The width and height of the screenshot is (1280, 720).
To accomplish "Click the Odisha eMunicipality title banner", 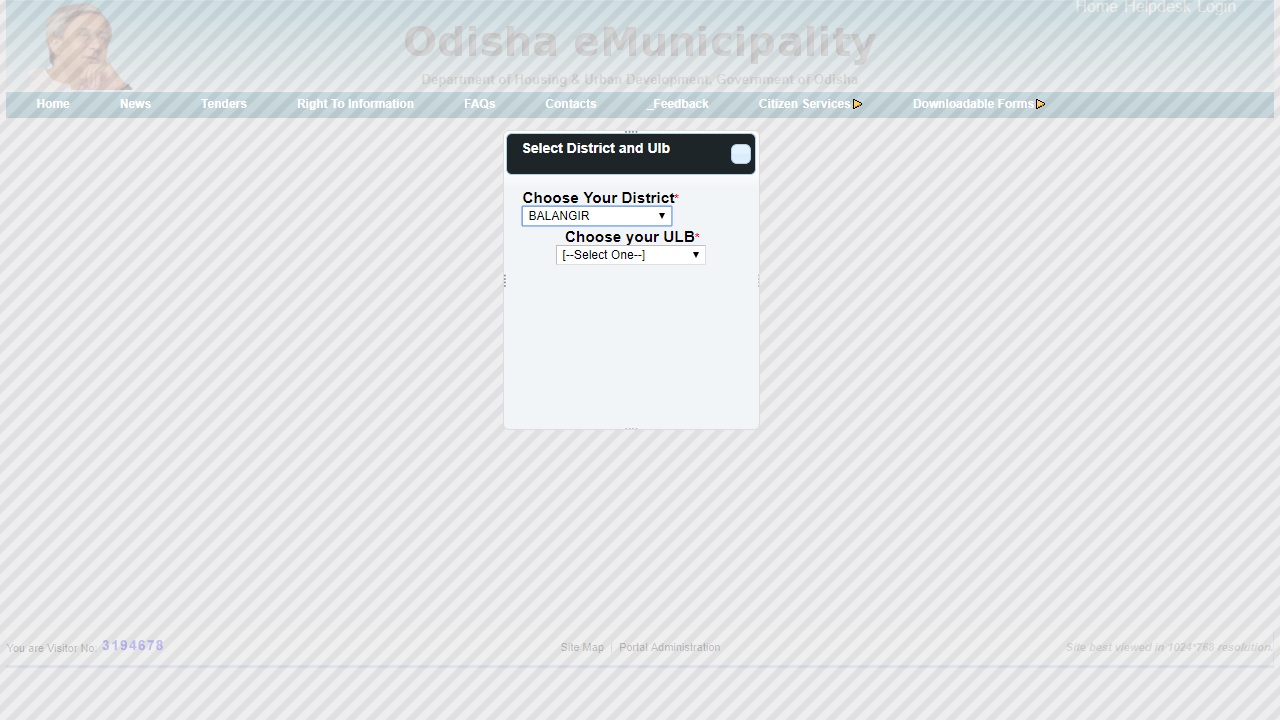I will click(x=639, y=42).
